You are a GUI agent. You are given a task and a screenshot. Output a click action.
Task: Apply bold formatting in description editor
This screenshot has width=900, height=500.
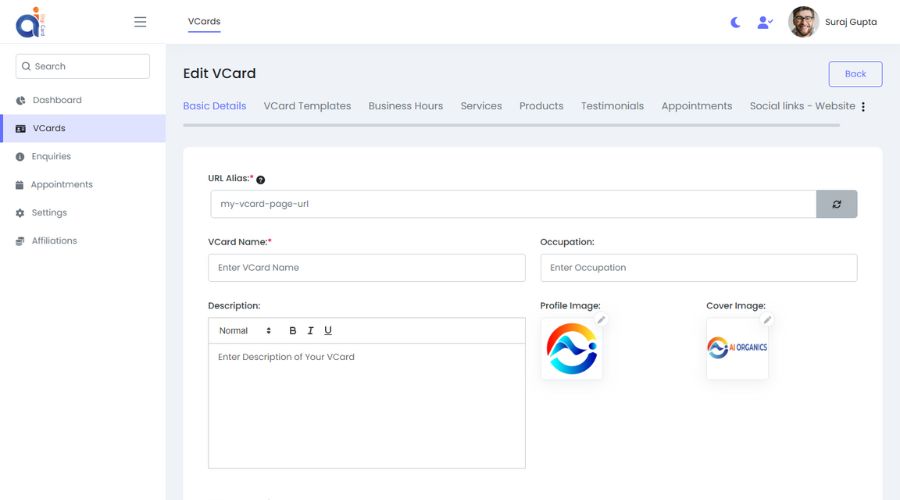click(x=293, y=331)
